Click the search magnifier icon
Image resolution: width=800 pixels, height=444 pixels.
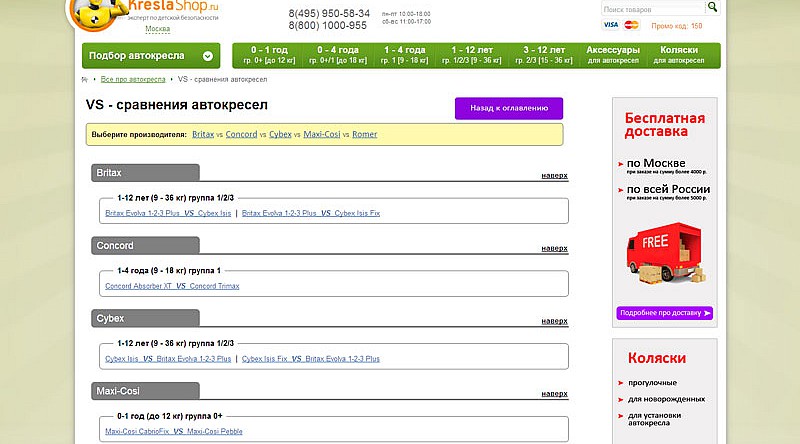tap(712, 7)
